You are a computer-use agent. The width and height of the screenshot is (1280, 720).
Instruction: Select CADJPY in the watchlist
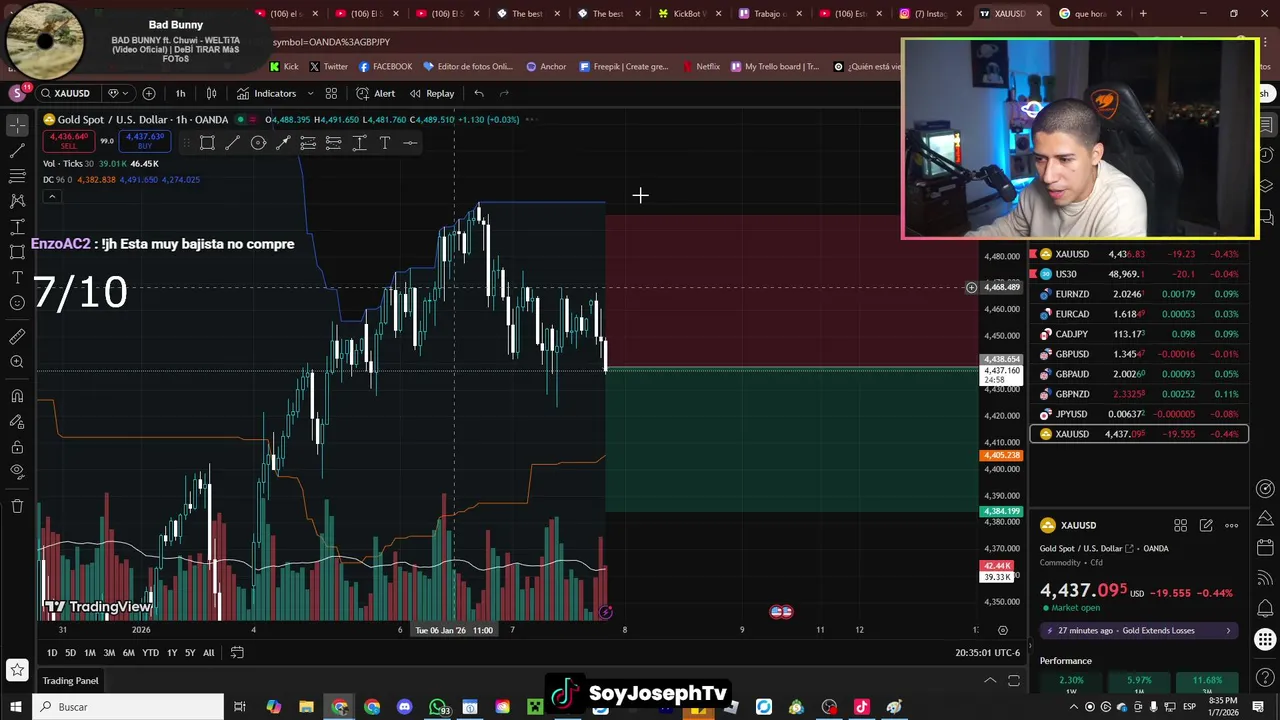pyautogui.click(x=1139, y=334)
